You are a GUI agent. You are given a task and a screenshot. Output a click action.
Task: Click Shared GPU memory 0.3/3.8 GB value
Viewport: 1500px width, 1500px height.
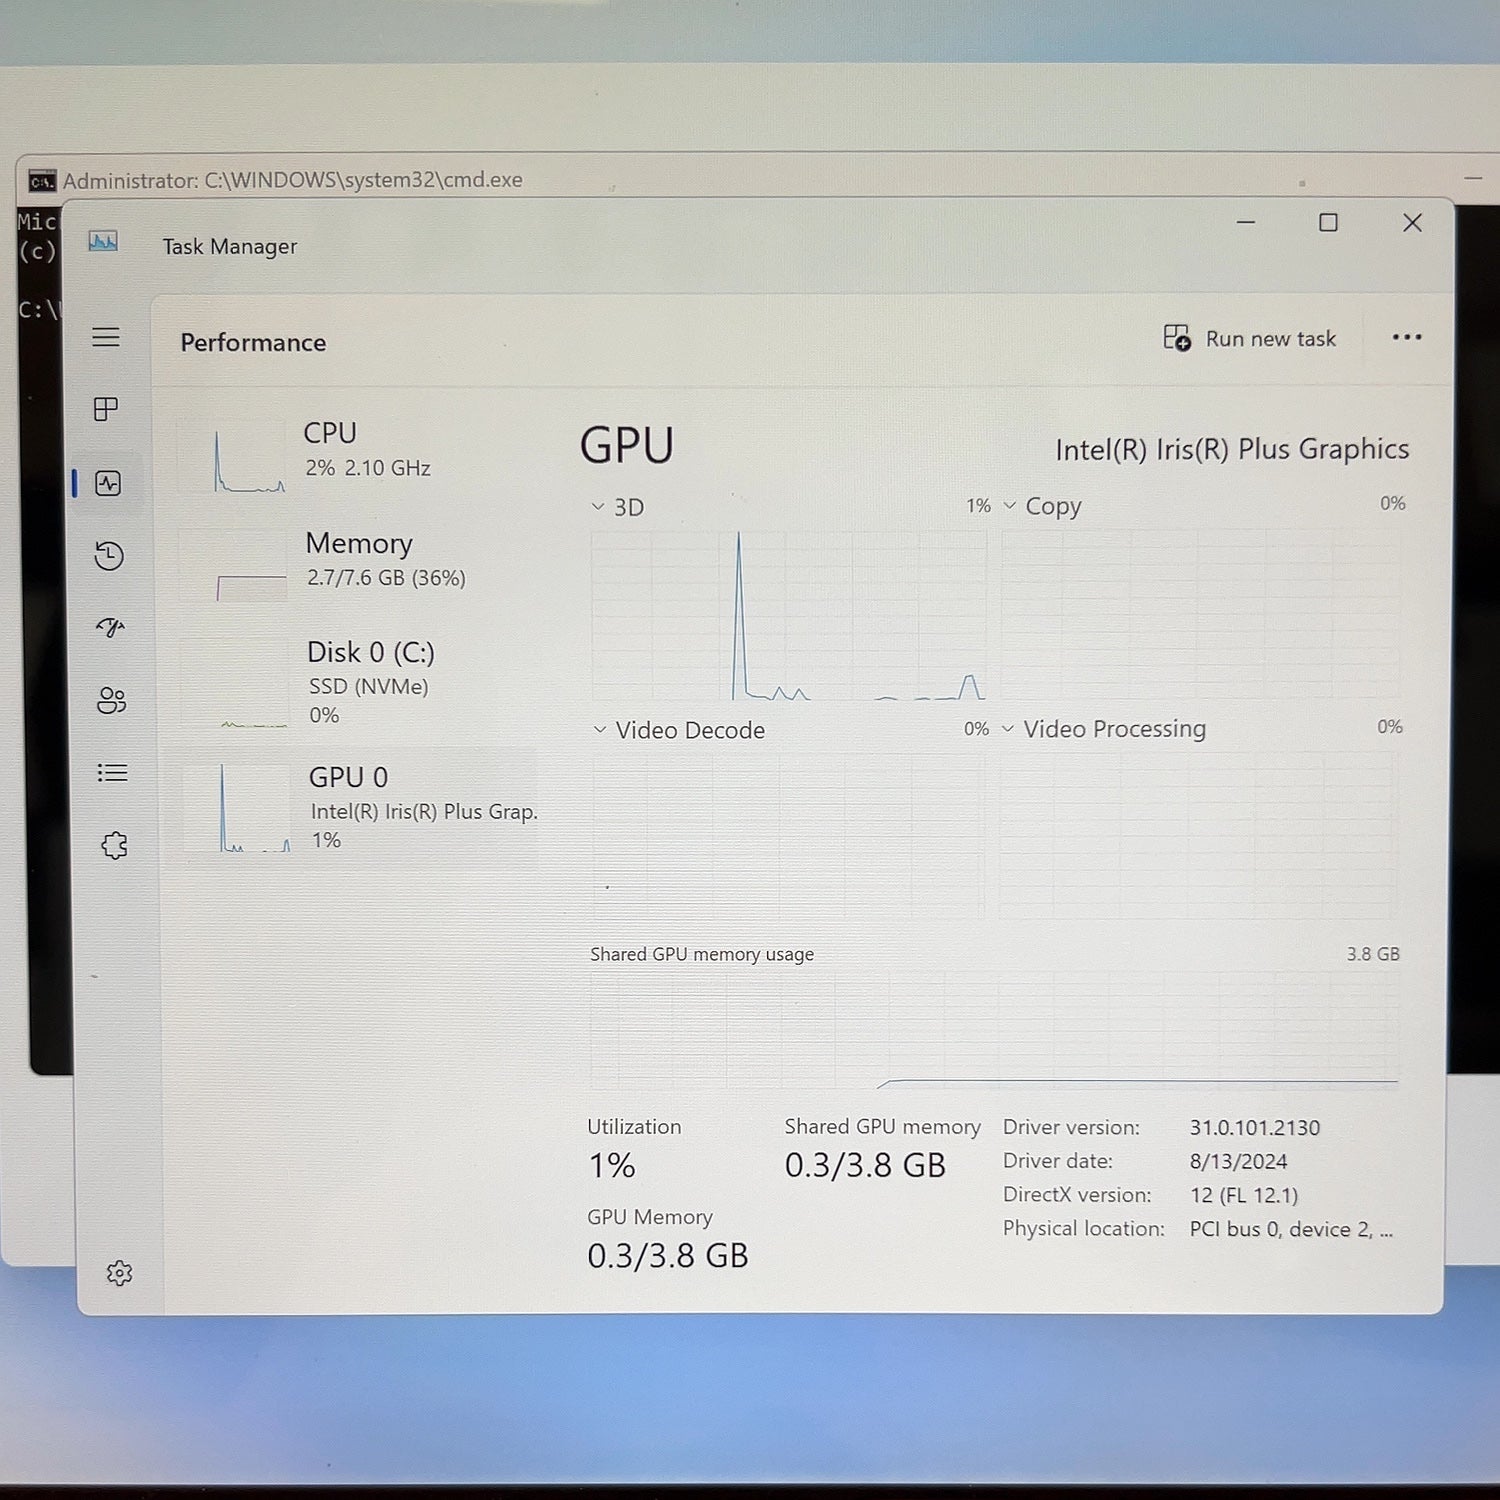click(865, 1165)
